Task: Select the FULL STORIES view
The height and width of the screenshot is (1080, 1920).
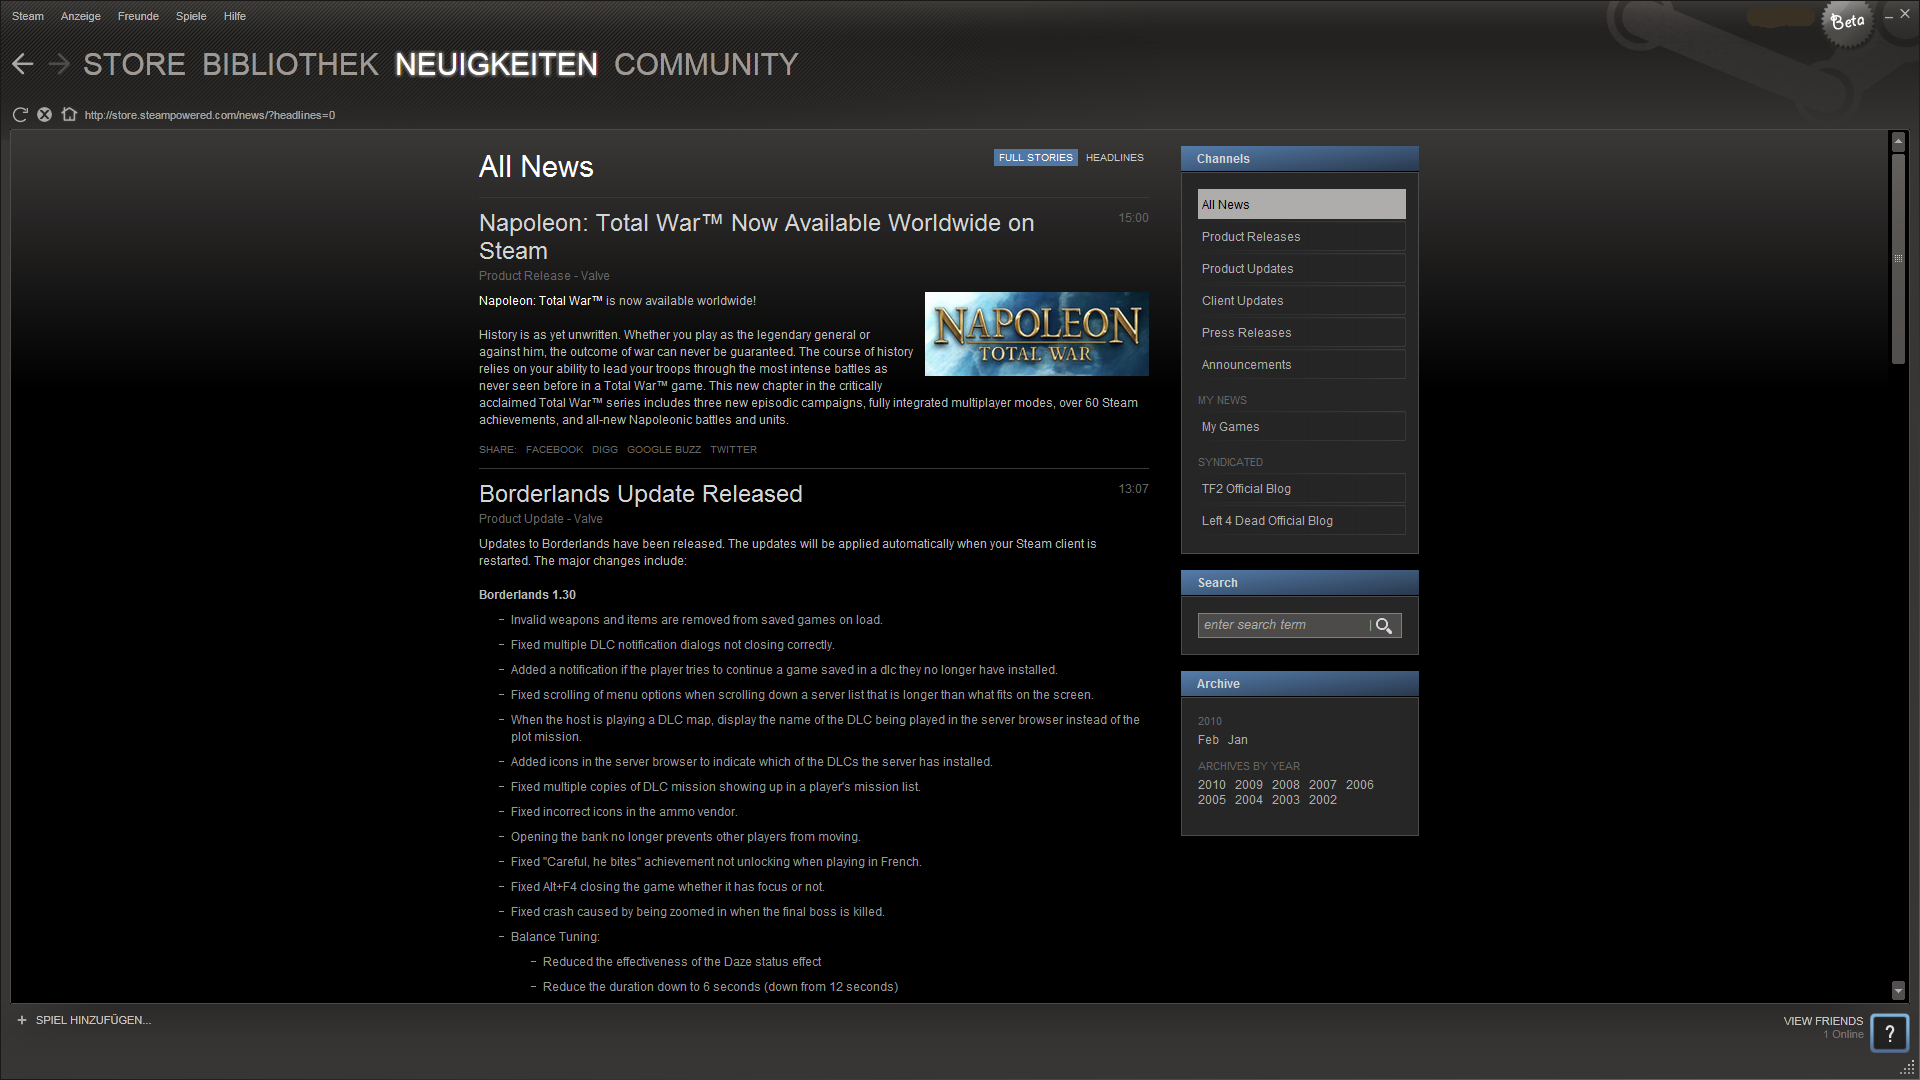Action: tap(1035, 158)
